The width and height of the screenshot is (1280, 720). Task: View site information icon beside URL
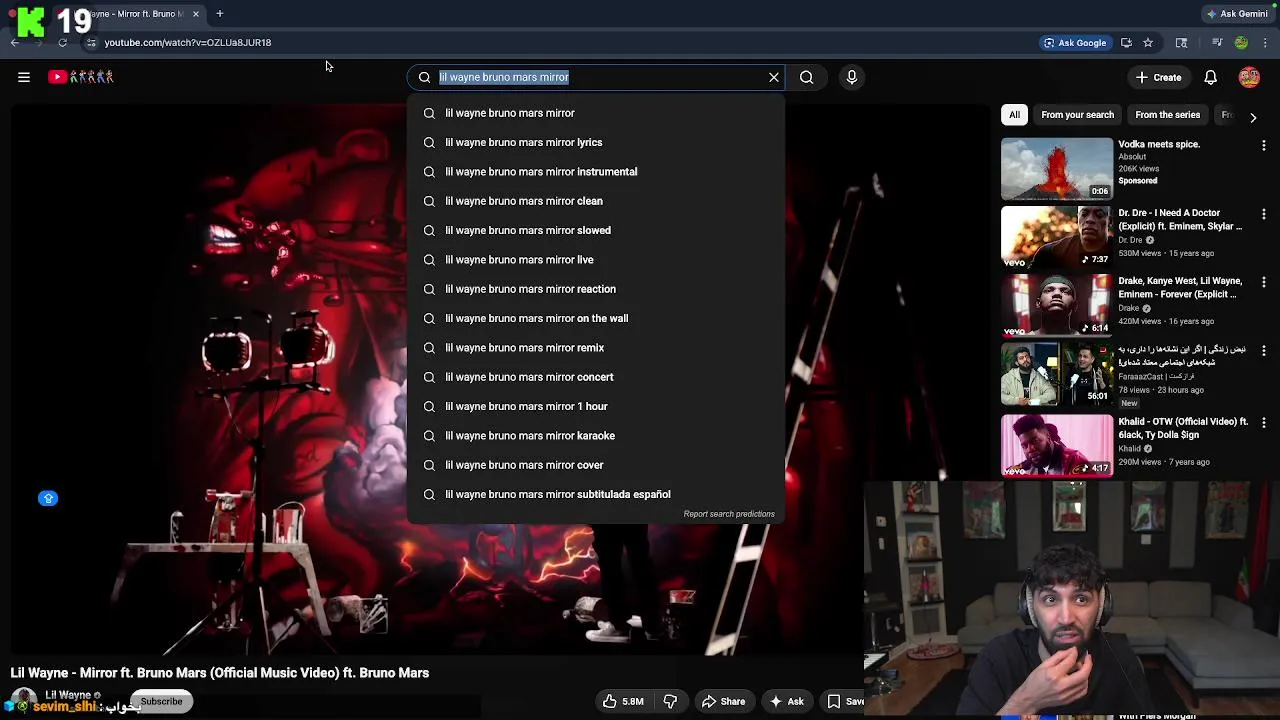91,43
